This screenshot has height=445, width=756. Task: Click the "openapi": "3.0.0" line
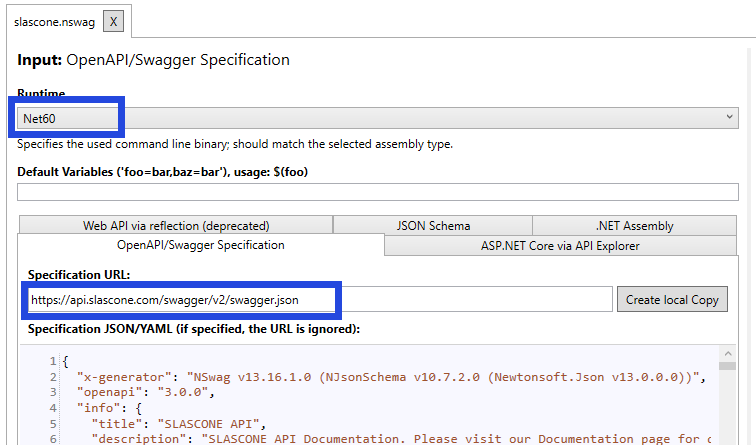[146, 392]
